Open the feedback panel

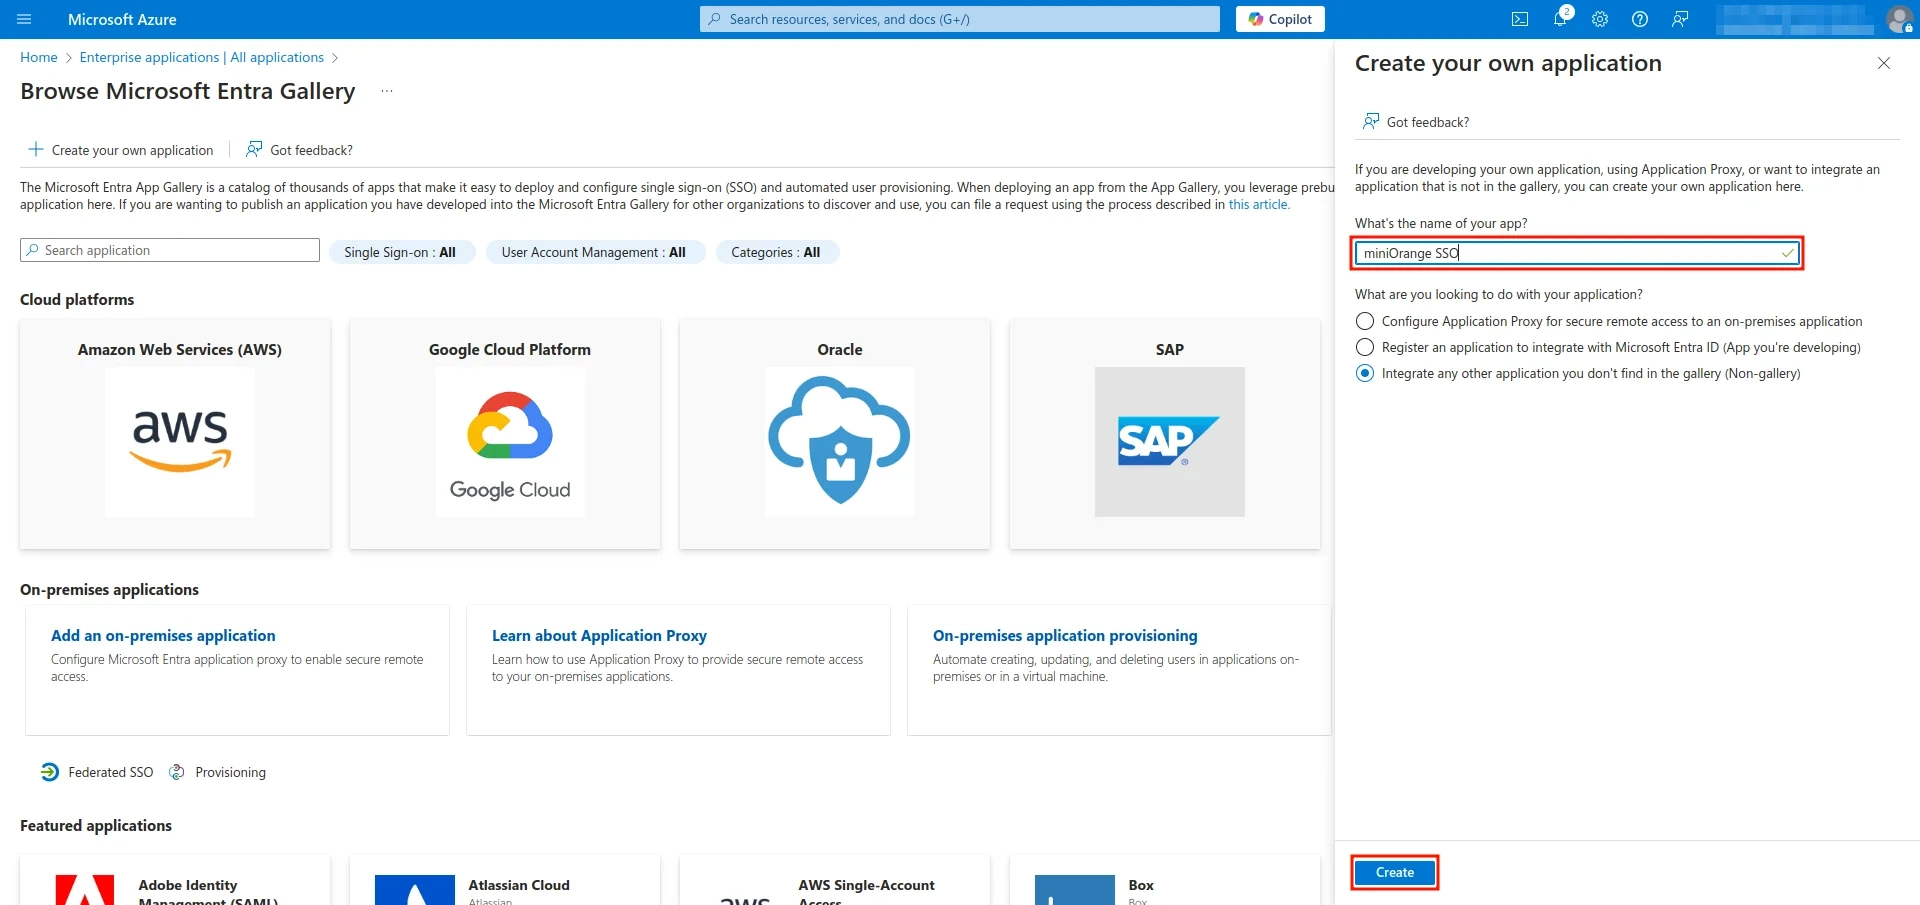(x=1680, y=19)
